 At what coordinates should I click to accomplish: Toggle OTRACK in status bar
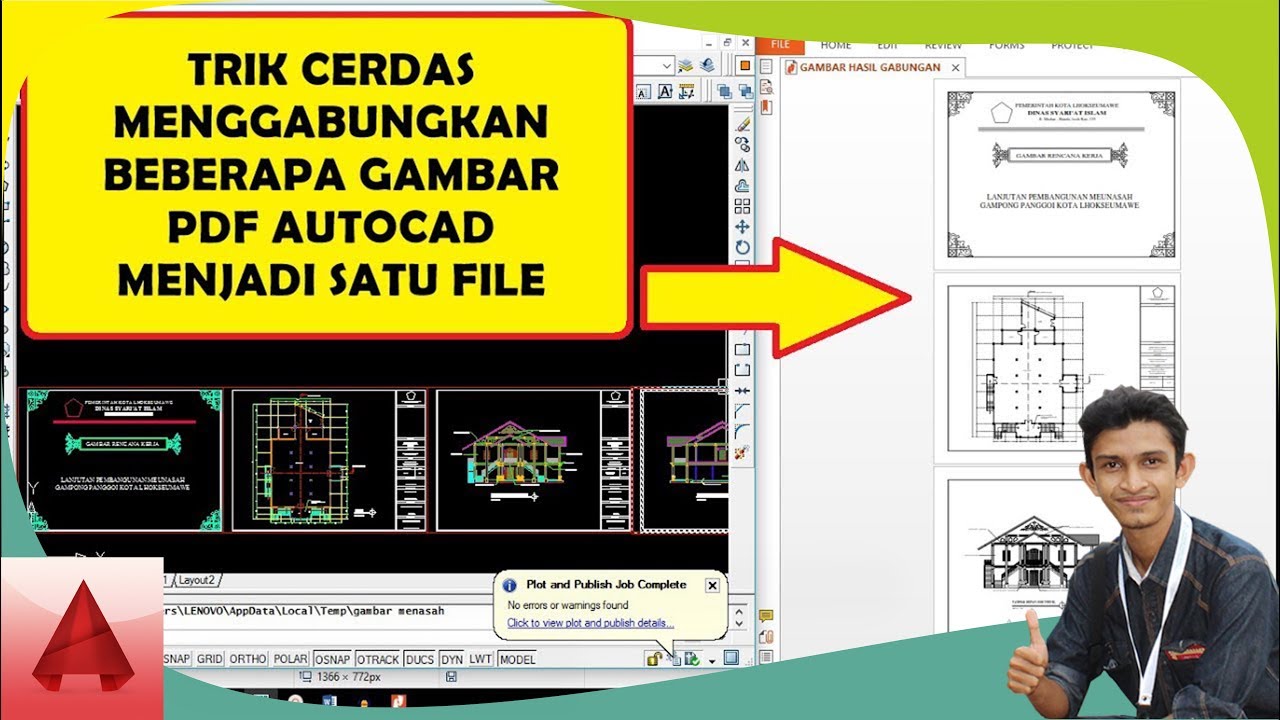click(x=378, y=659)
